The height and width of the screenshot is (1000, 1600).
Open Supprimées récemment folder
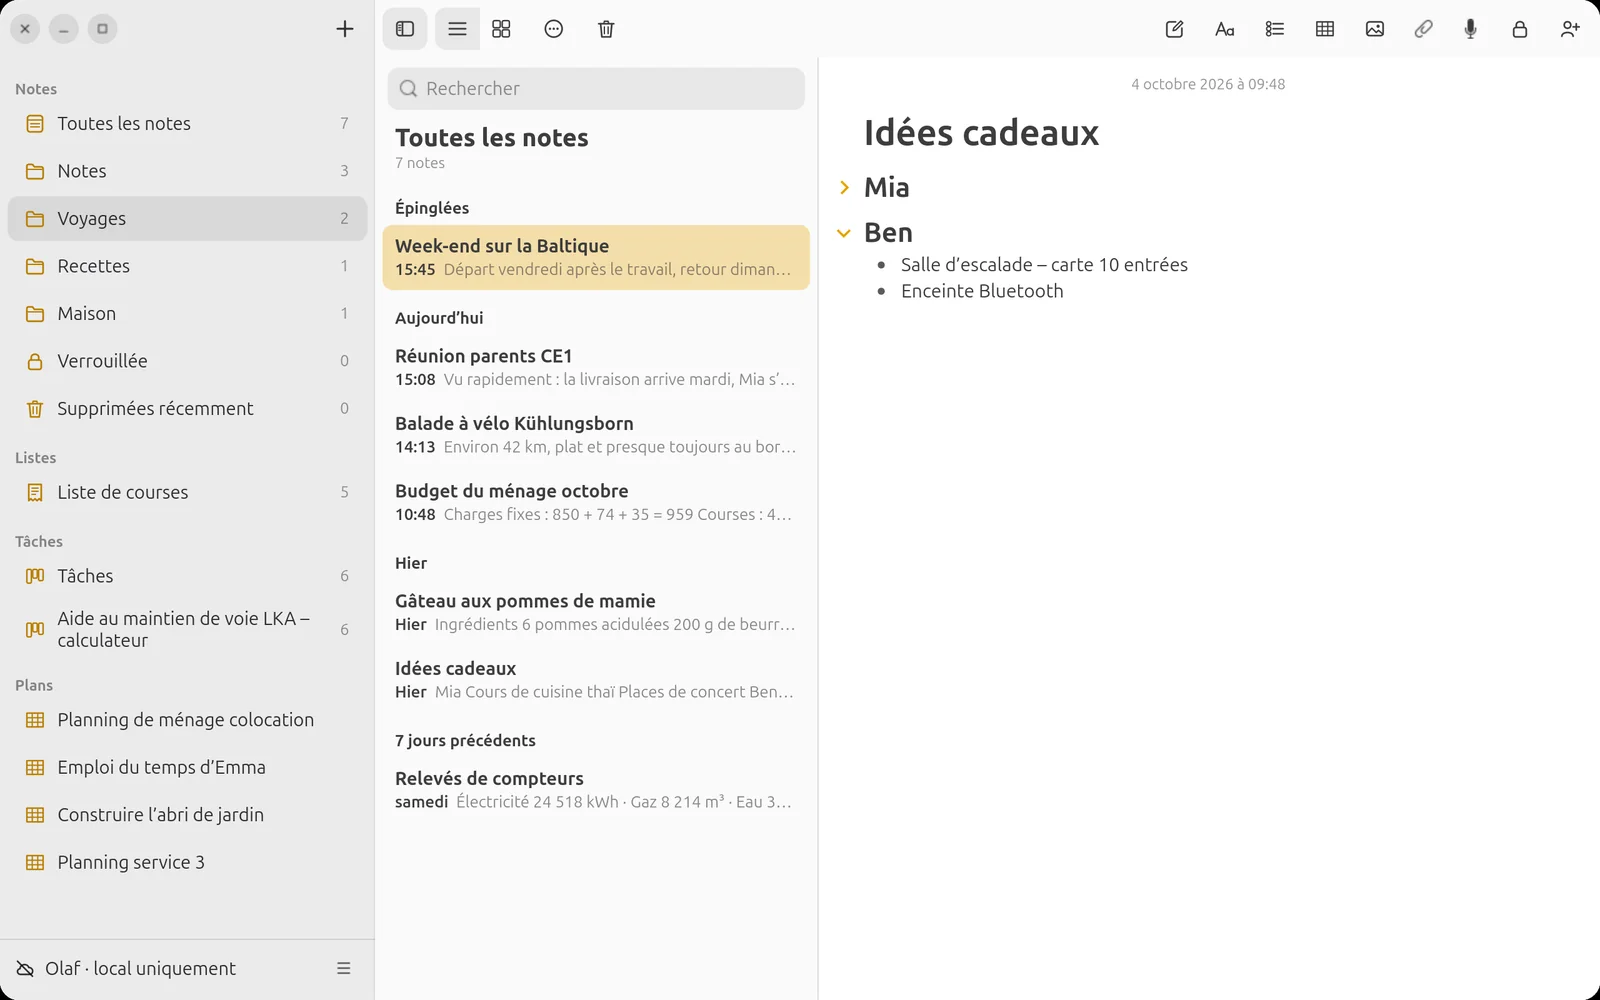tap(188, 408)
